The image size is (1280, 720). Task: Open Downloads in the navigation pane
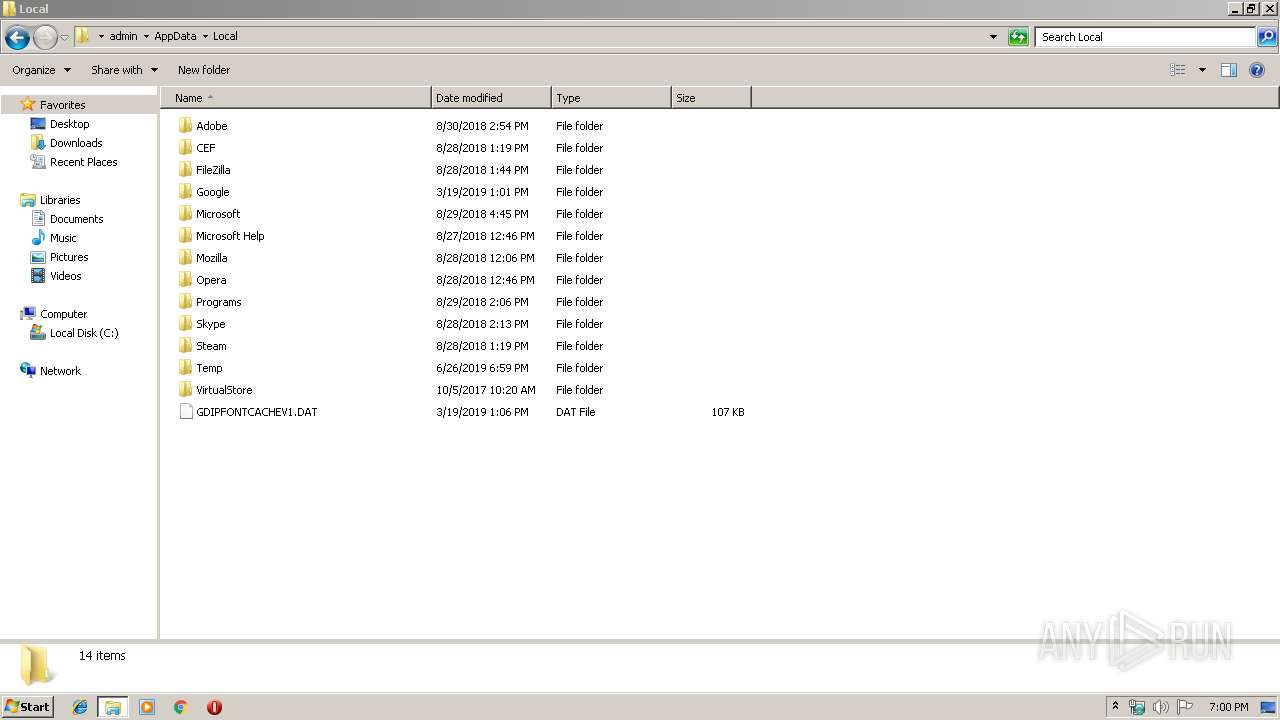point(76,143)
